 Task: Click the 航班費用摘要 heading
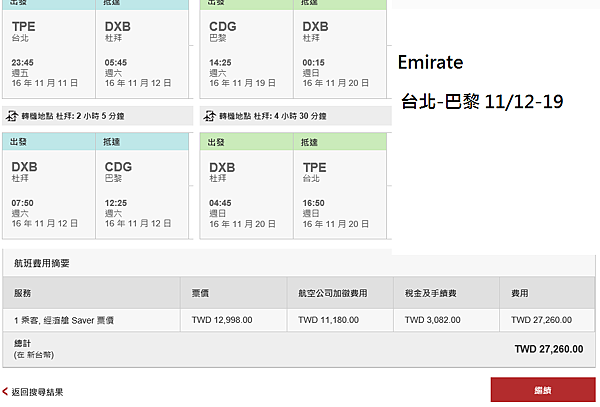[42, 263]
